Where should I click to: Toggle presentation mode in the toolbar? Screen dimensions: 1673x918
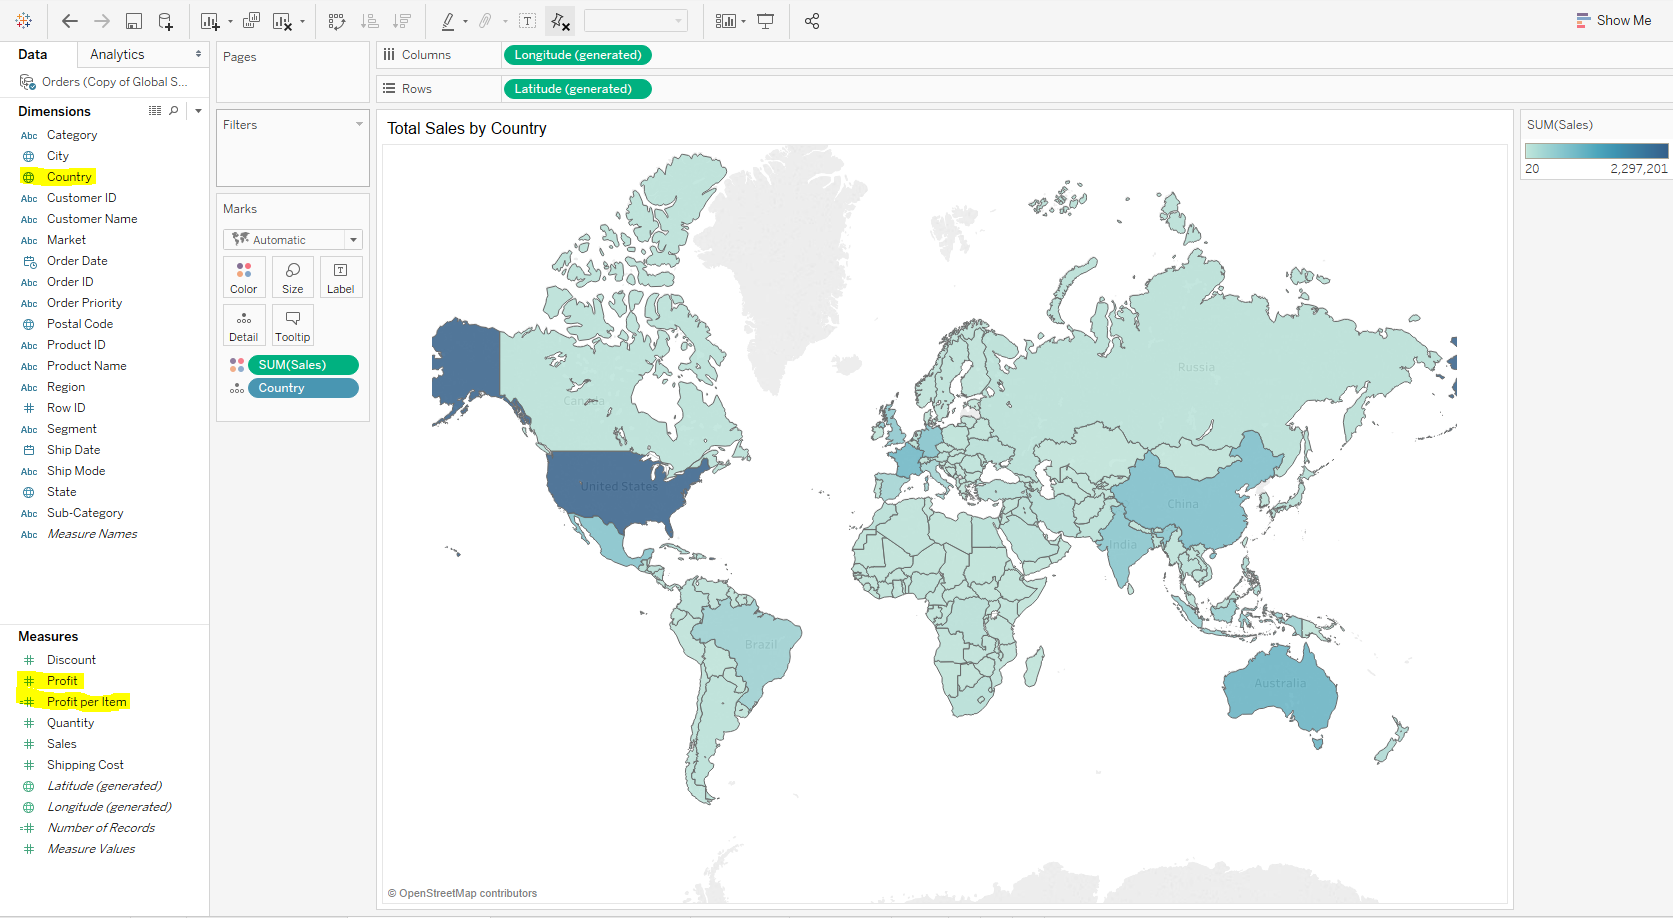[765, 20]
